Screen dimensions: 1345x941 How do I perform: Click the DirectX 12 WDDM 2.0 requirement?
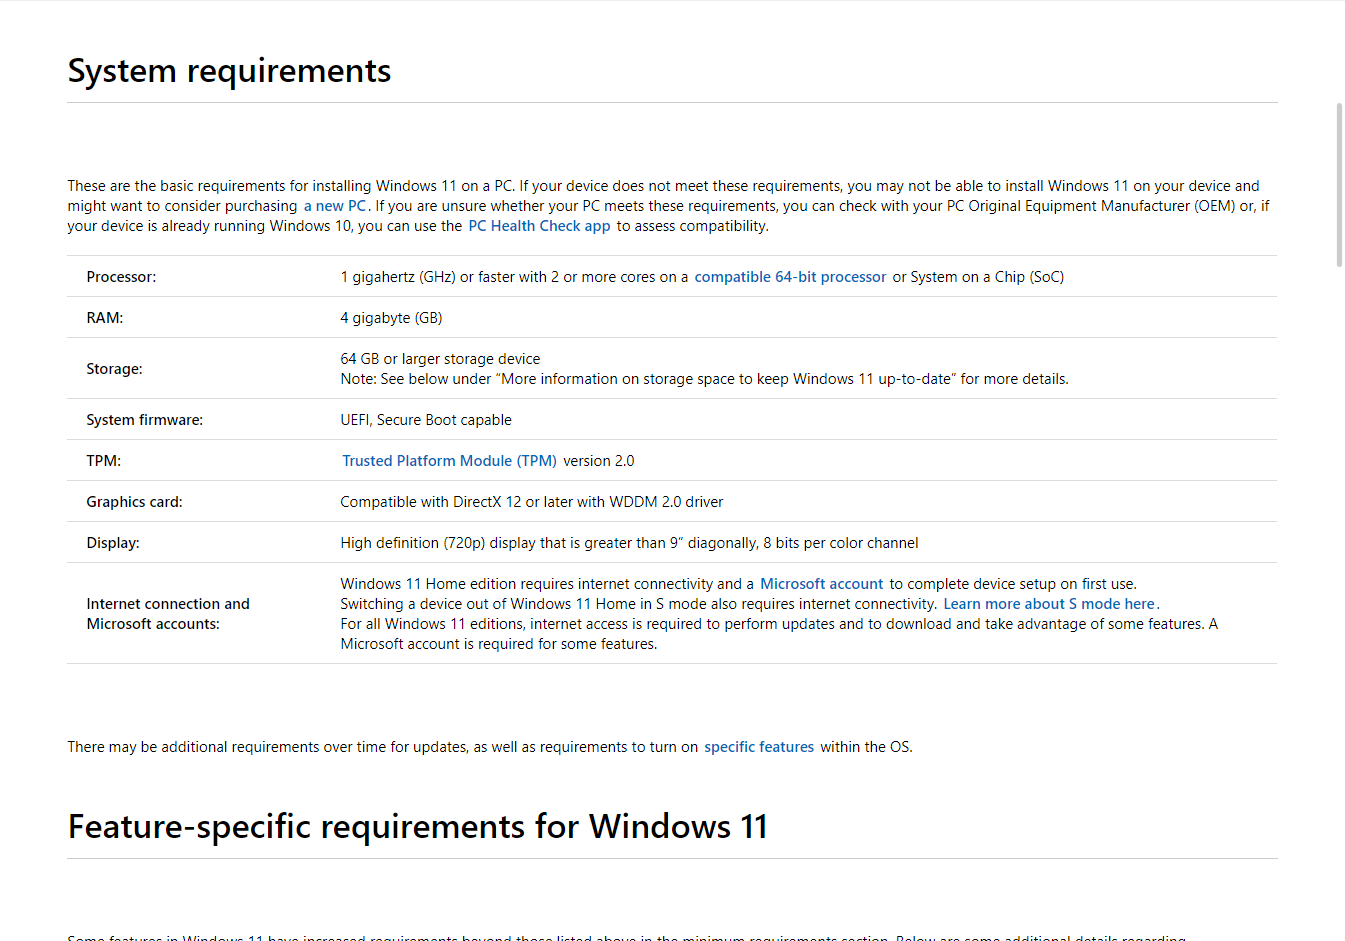point(532,502)
